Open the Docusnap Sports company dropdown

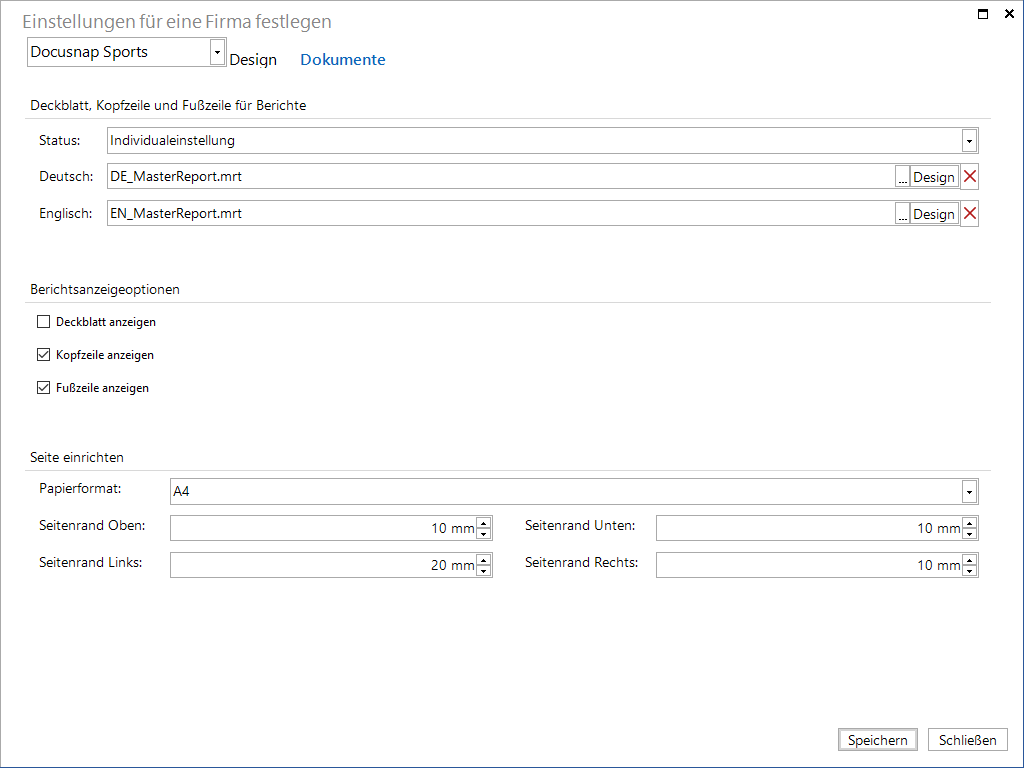(217, 52)
